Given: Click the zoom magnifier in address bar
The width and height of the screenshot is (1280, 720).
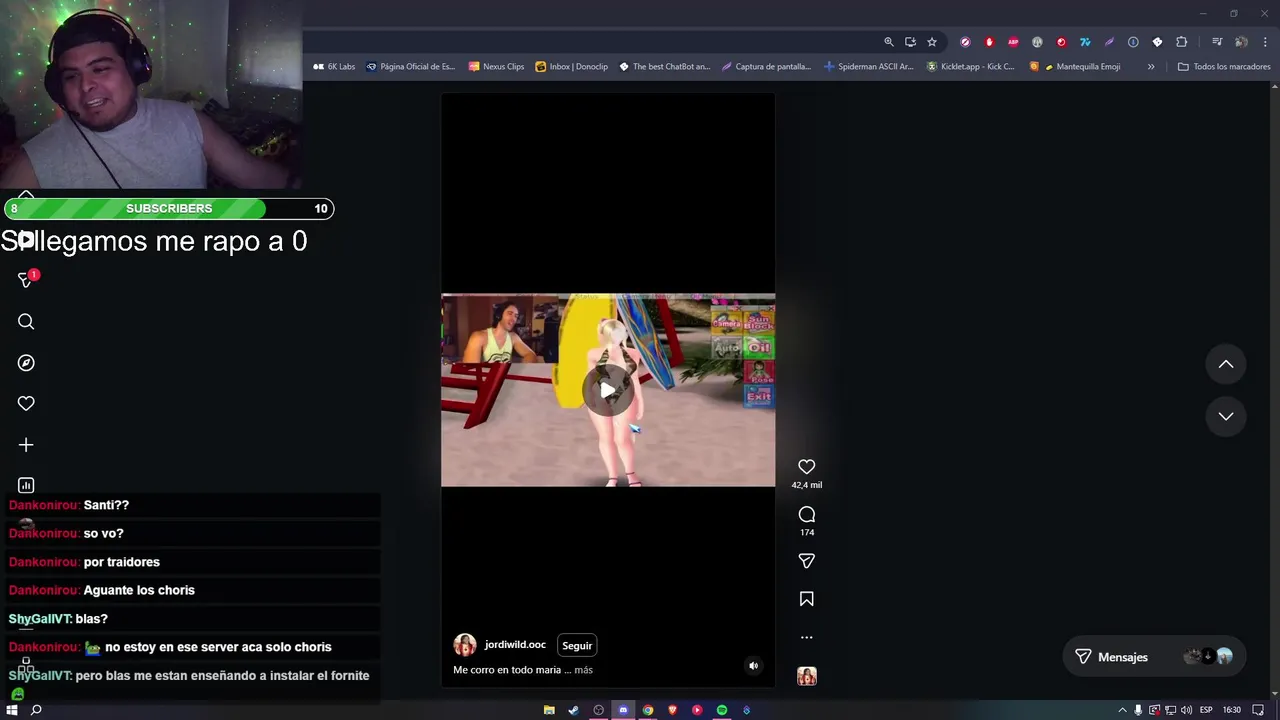Looking at the screenshot, I should click(888, 42).
